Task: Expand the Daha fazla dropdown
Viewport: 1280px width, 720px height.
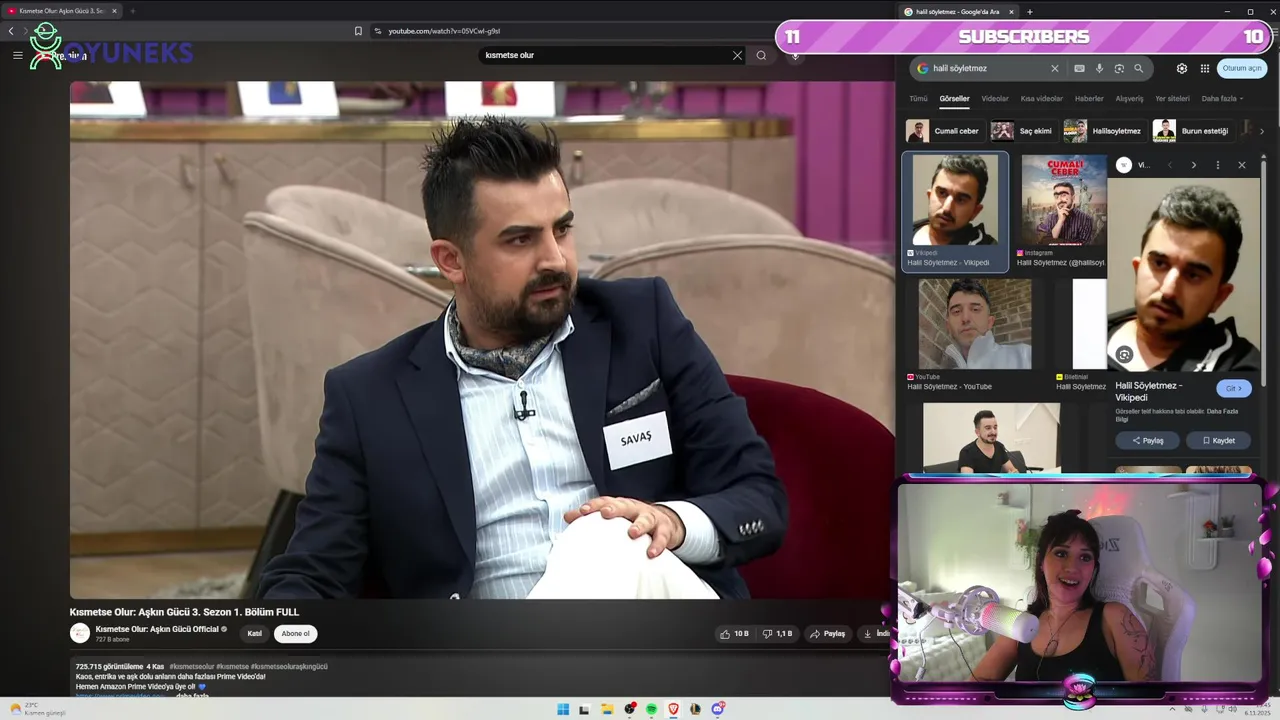Action: click(x=1222, y=99)
